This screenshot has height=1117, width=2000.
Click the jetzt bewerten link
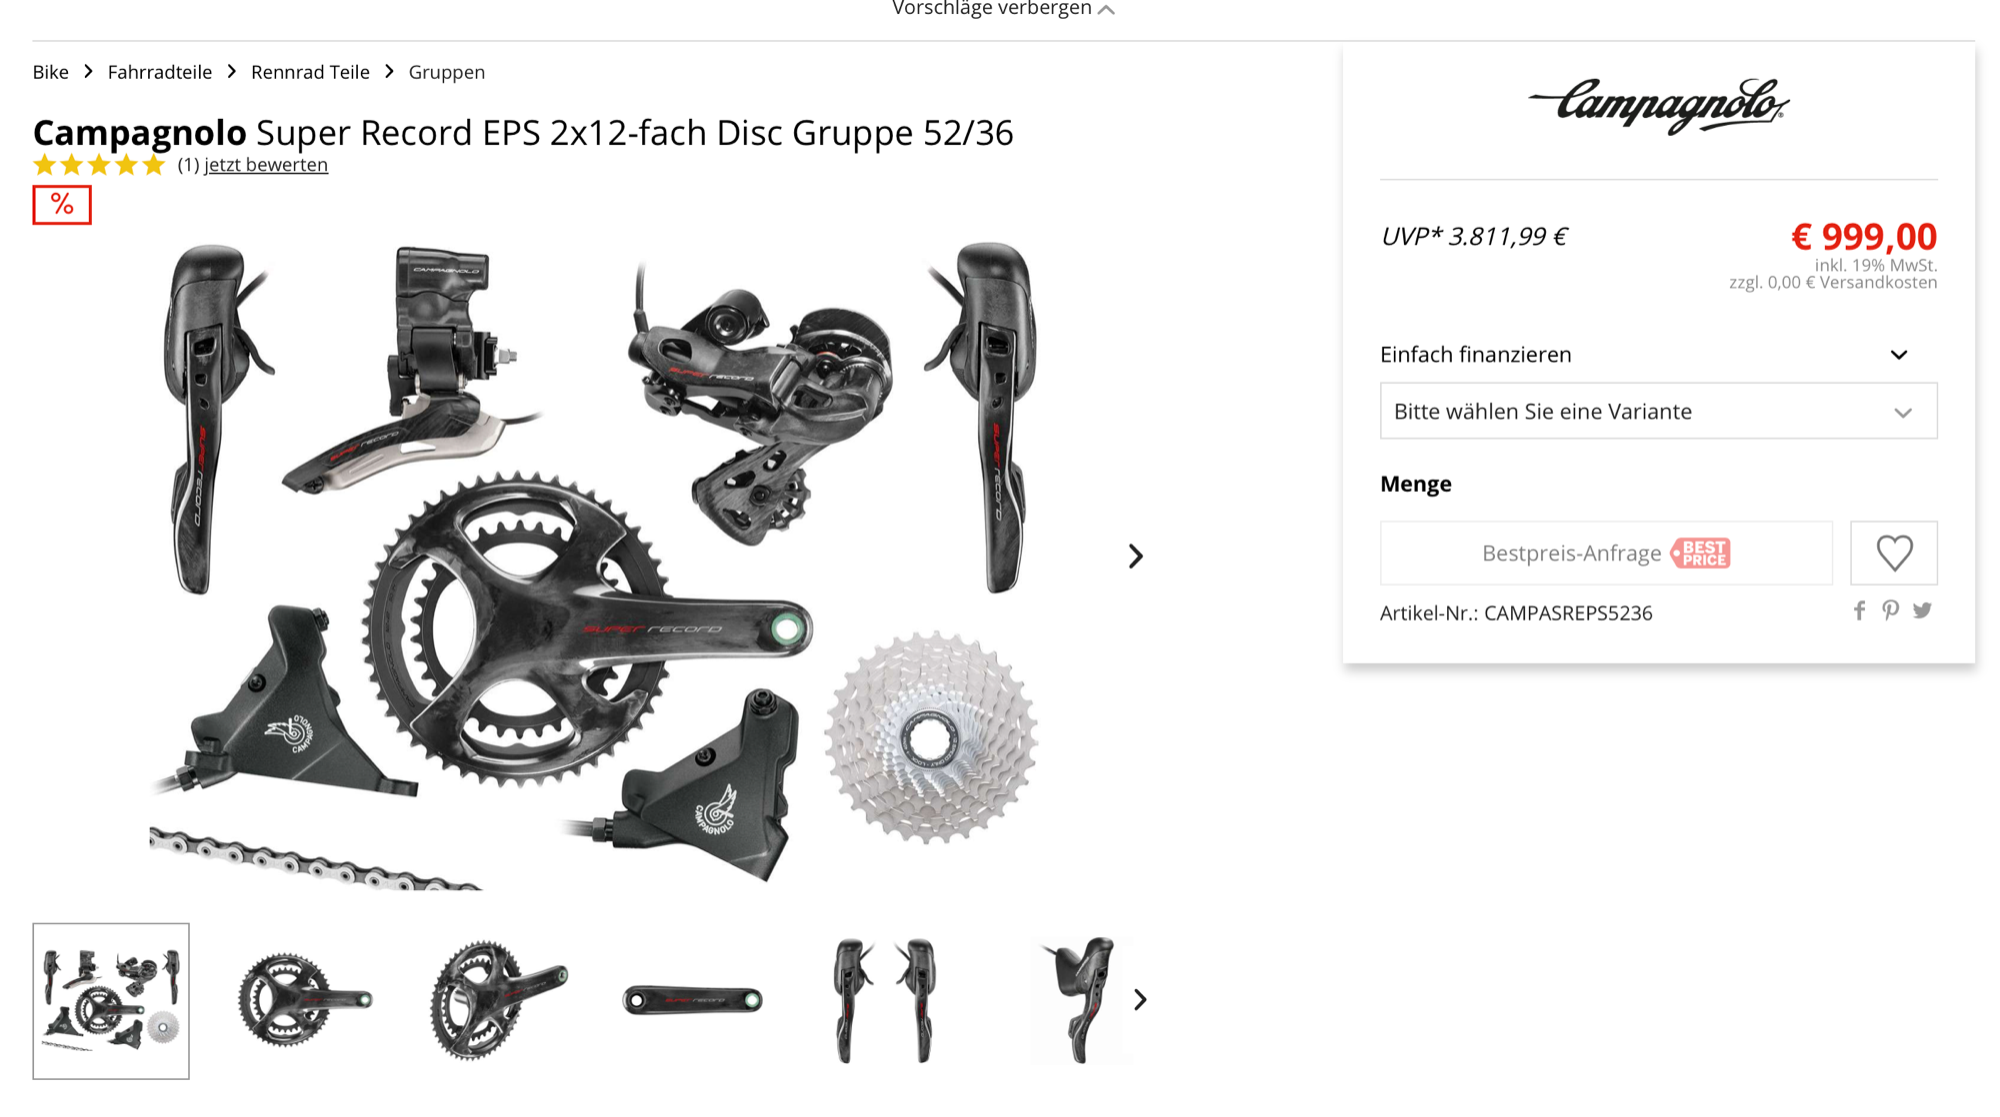tap(266, 165)
